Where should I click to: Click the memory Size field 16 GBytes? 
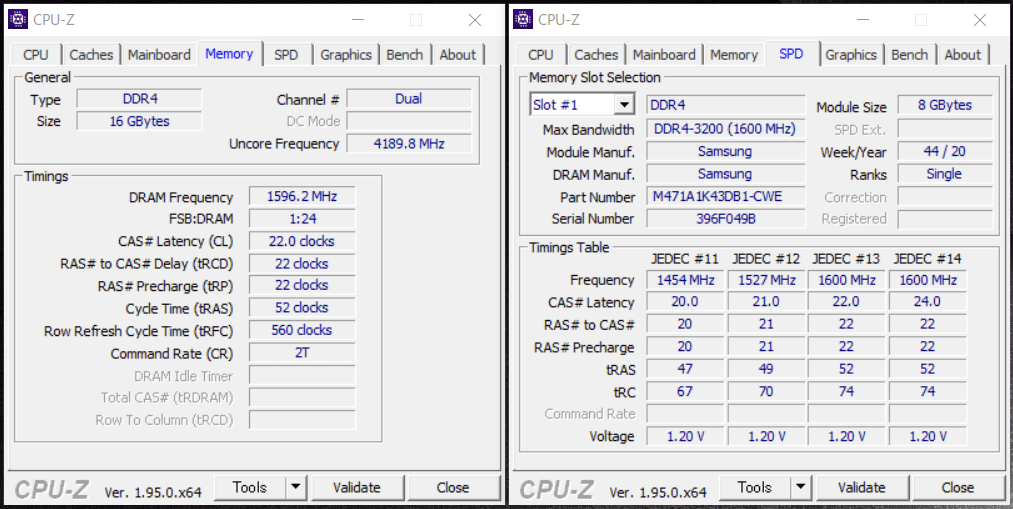point(140,121)
